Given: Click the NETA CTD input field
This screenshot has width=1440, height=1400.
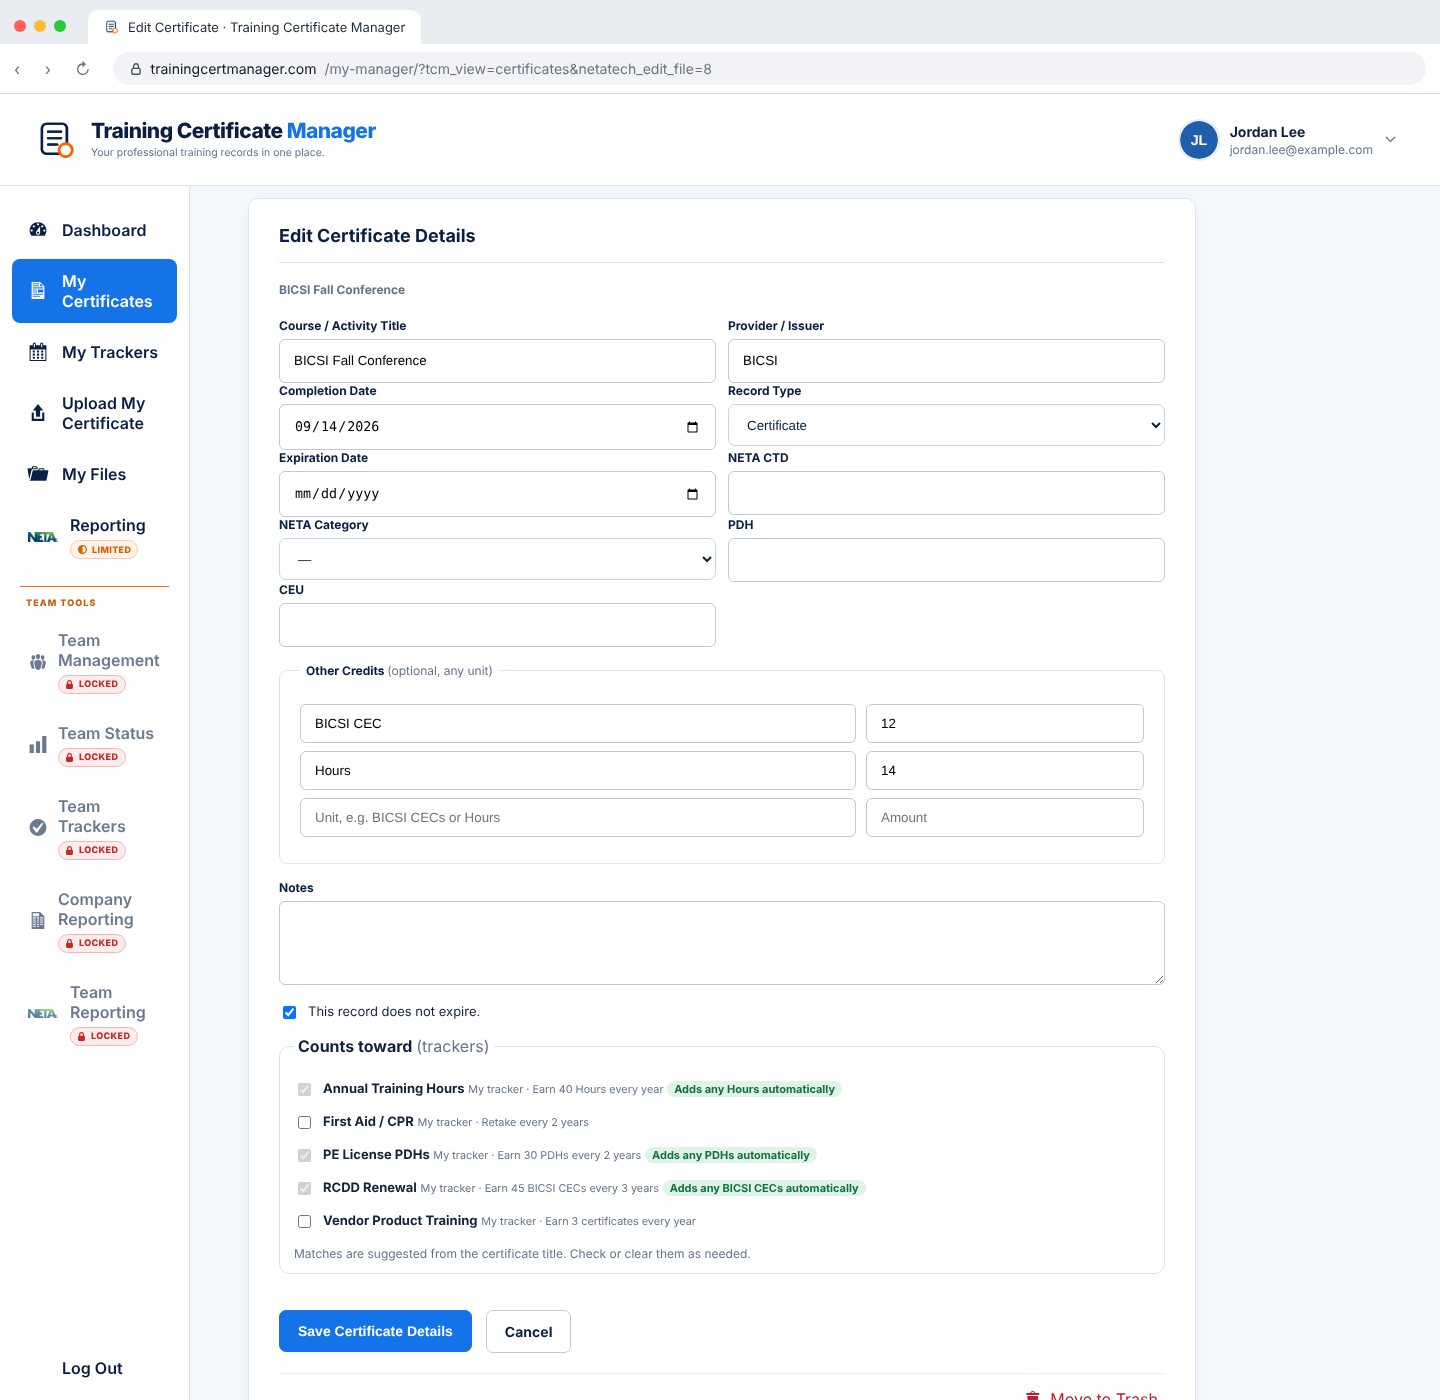Looking at the screenshot, I should [946, 493].
